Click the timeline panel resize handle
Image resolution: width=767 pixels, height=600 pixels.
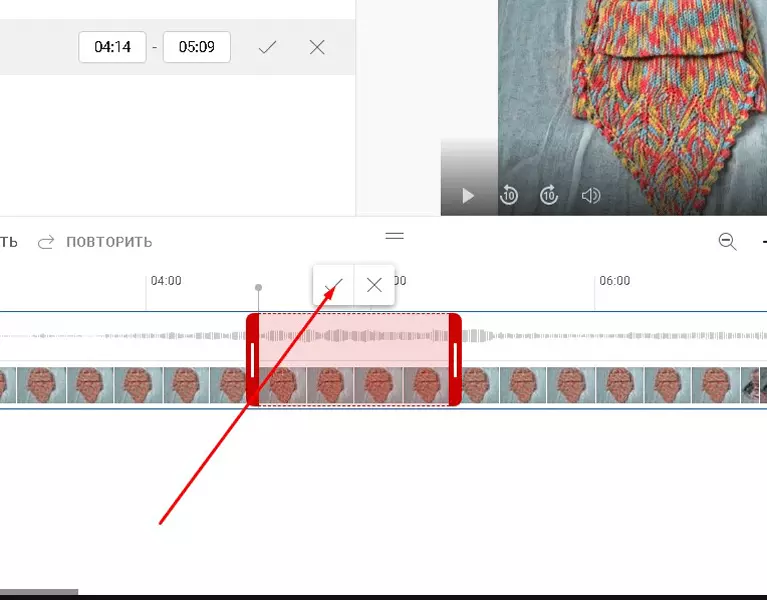(394, 236)
